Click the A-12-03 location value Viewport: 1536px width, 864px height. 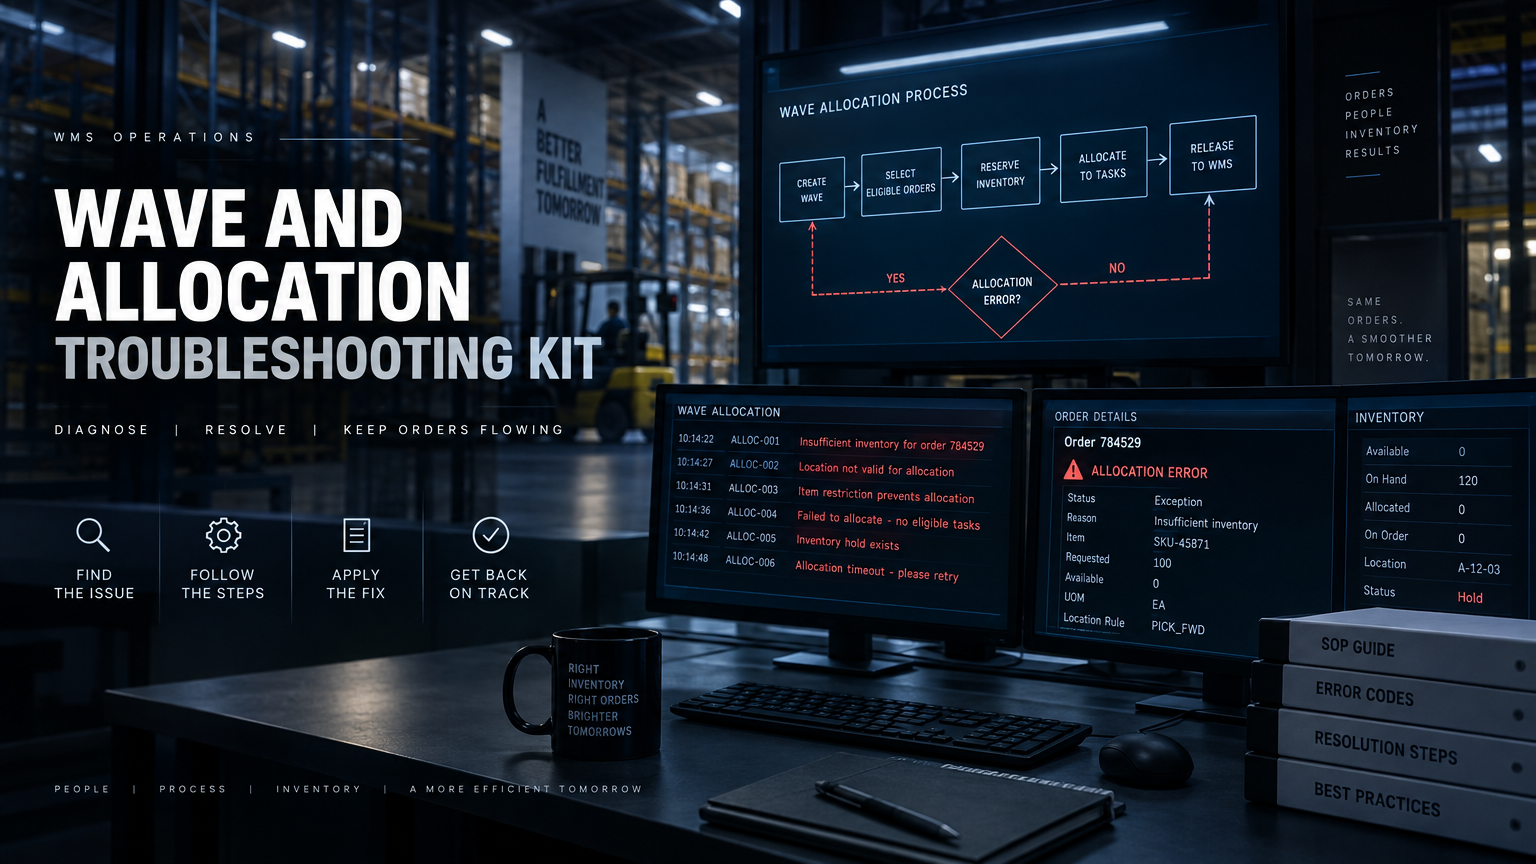click(1479, 568)
